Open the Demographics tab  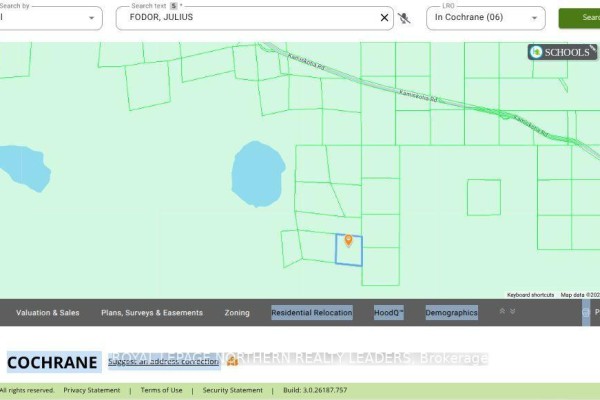tap(452, 313)
